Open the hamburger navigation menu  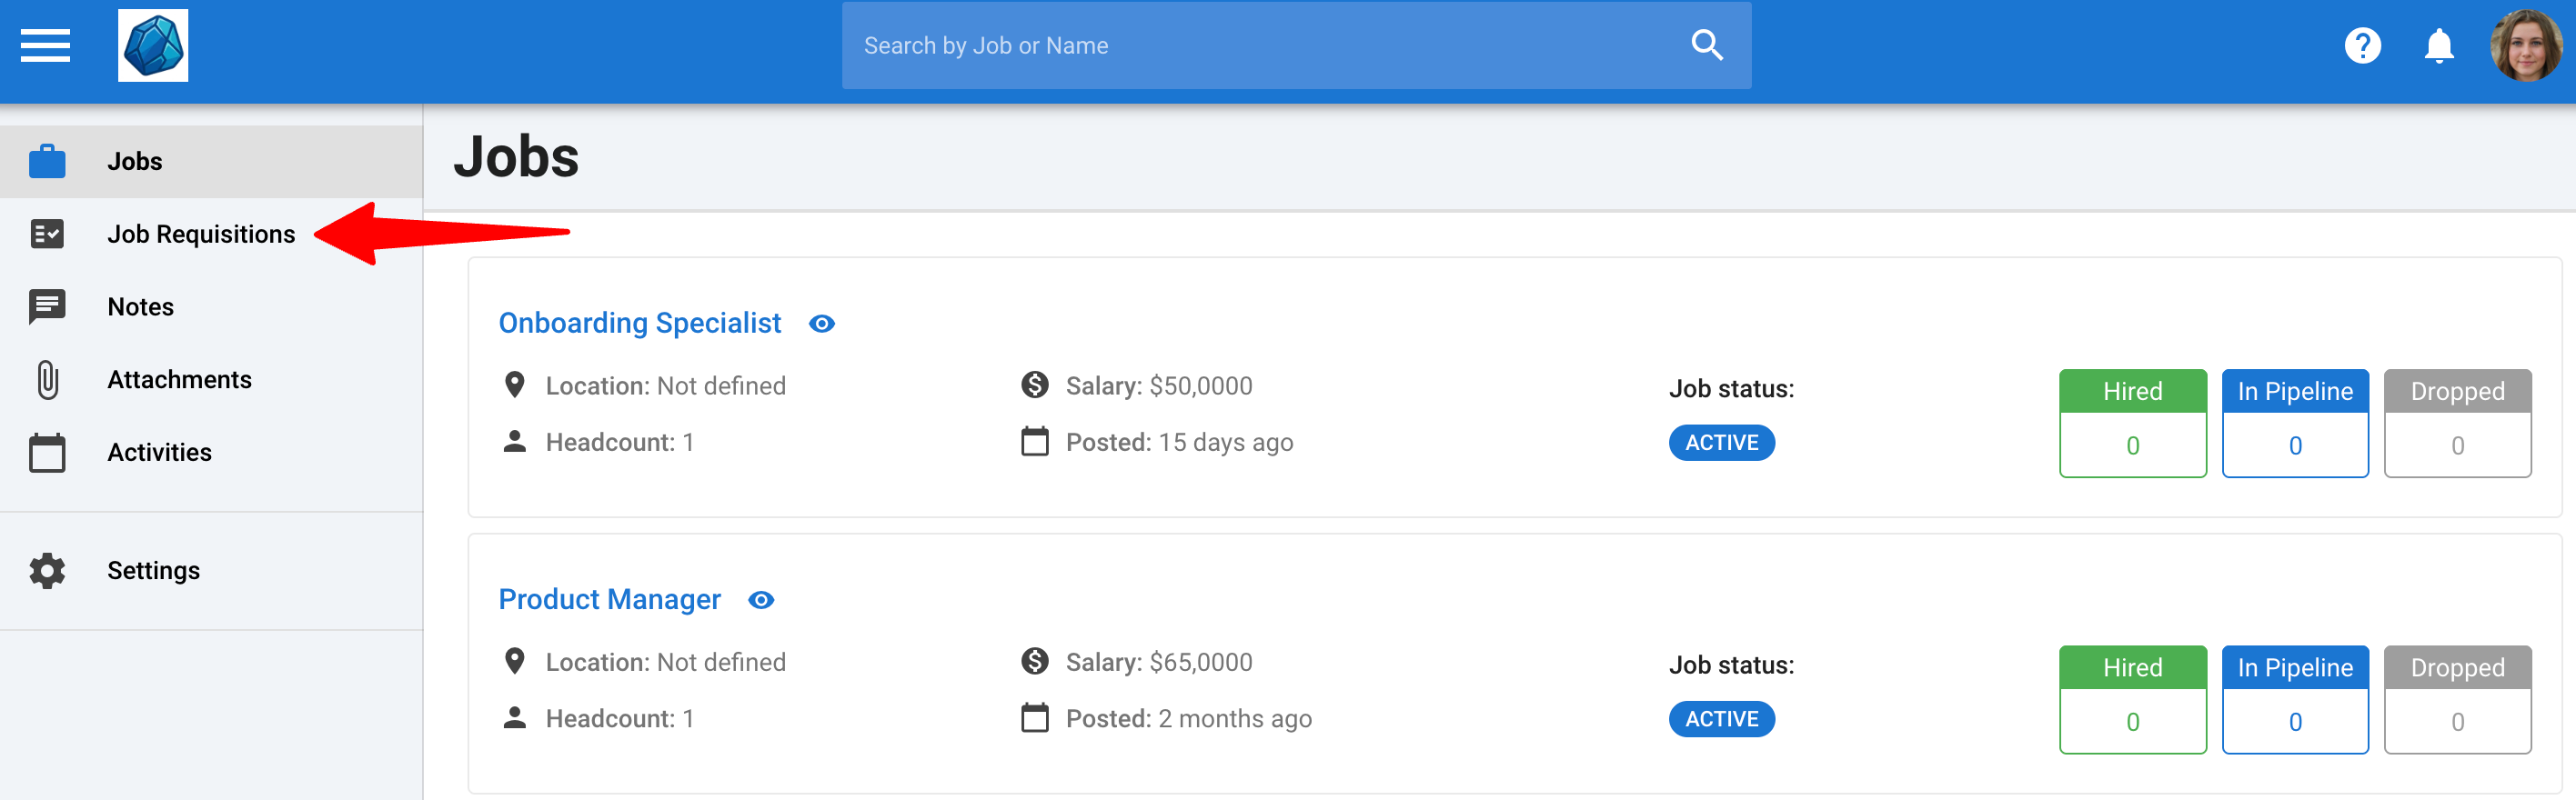[x=45, y=46]
